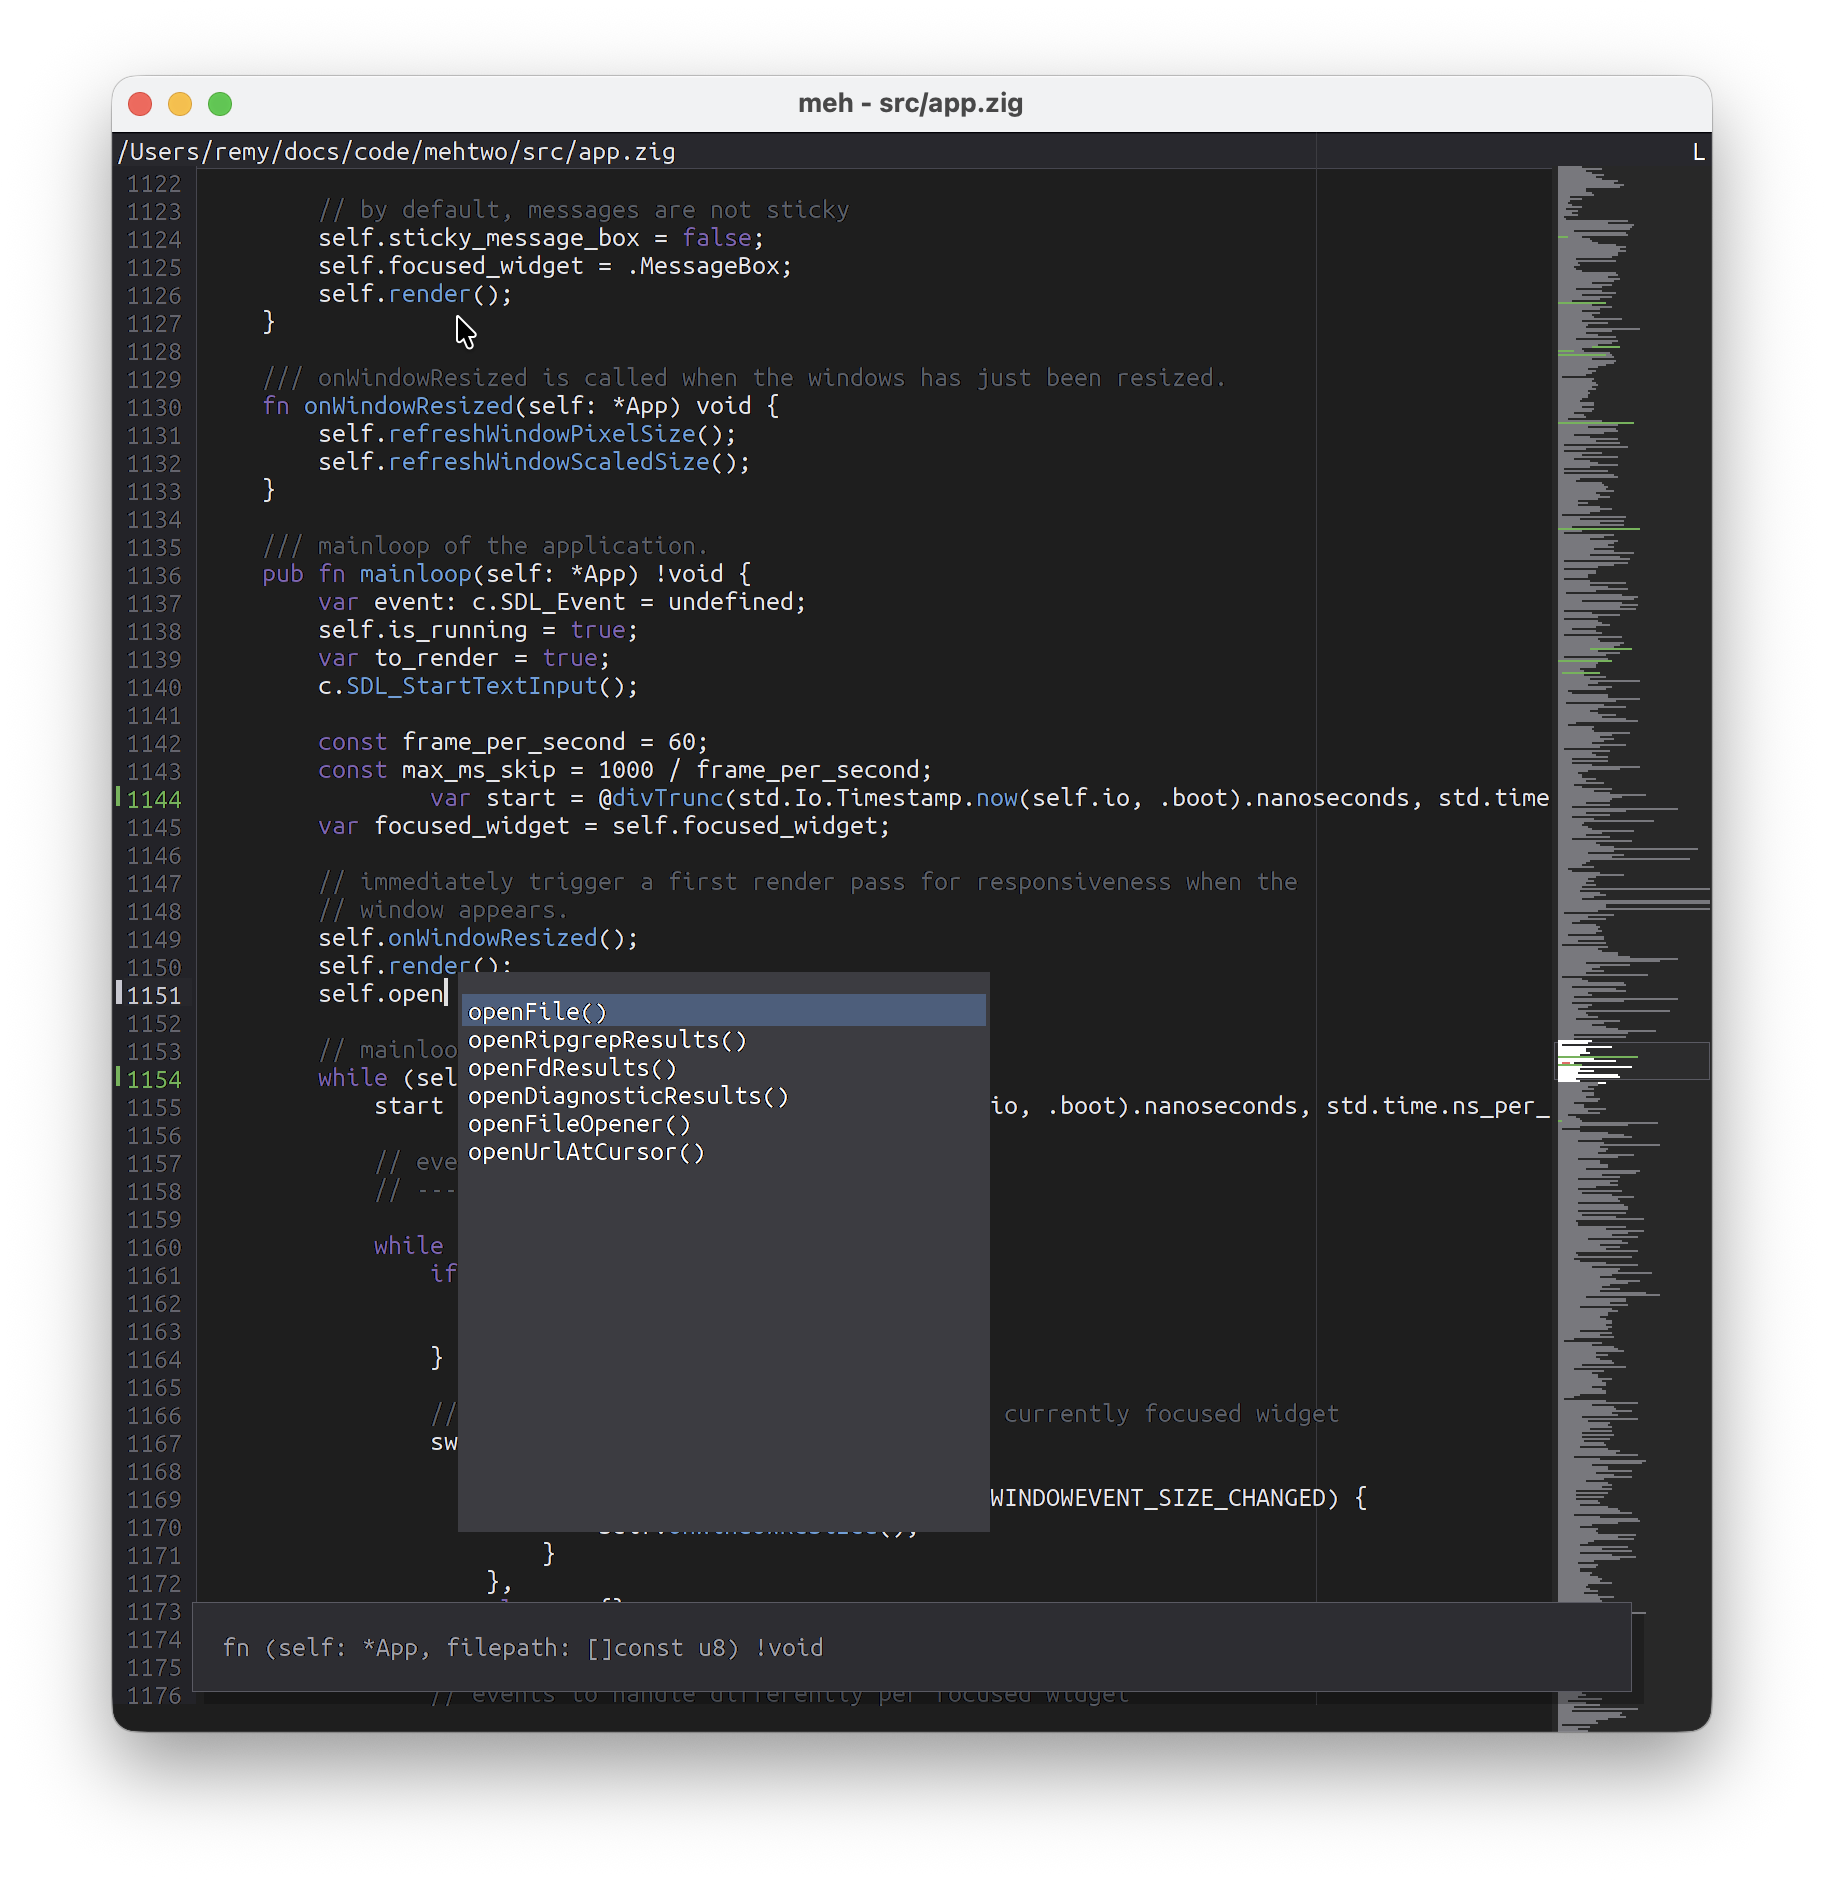Click var to_render = true line
Image resolution: width=1824 pixels, height=1880 pixels.
point(464,658)
